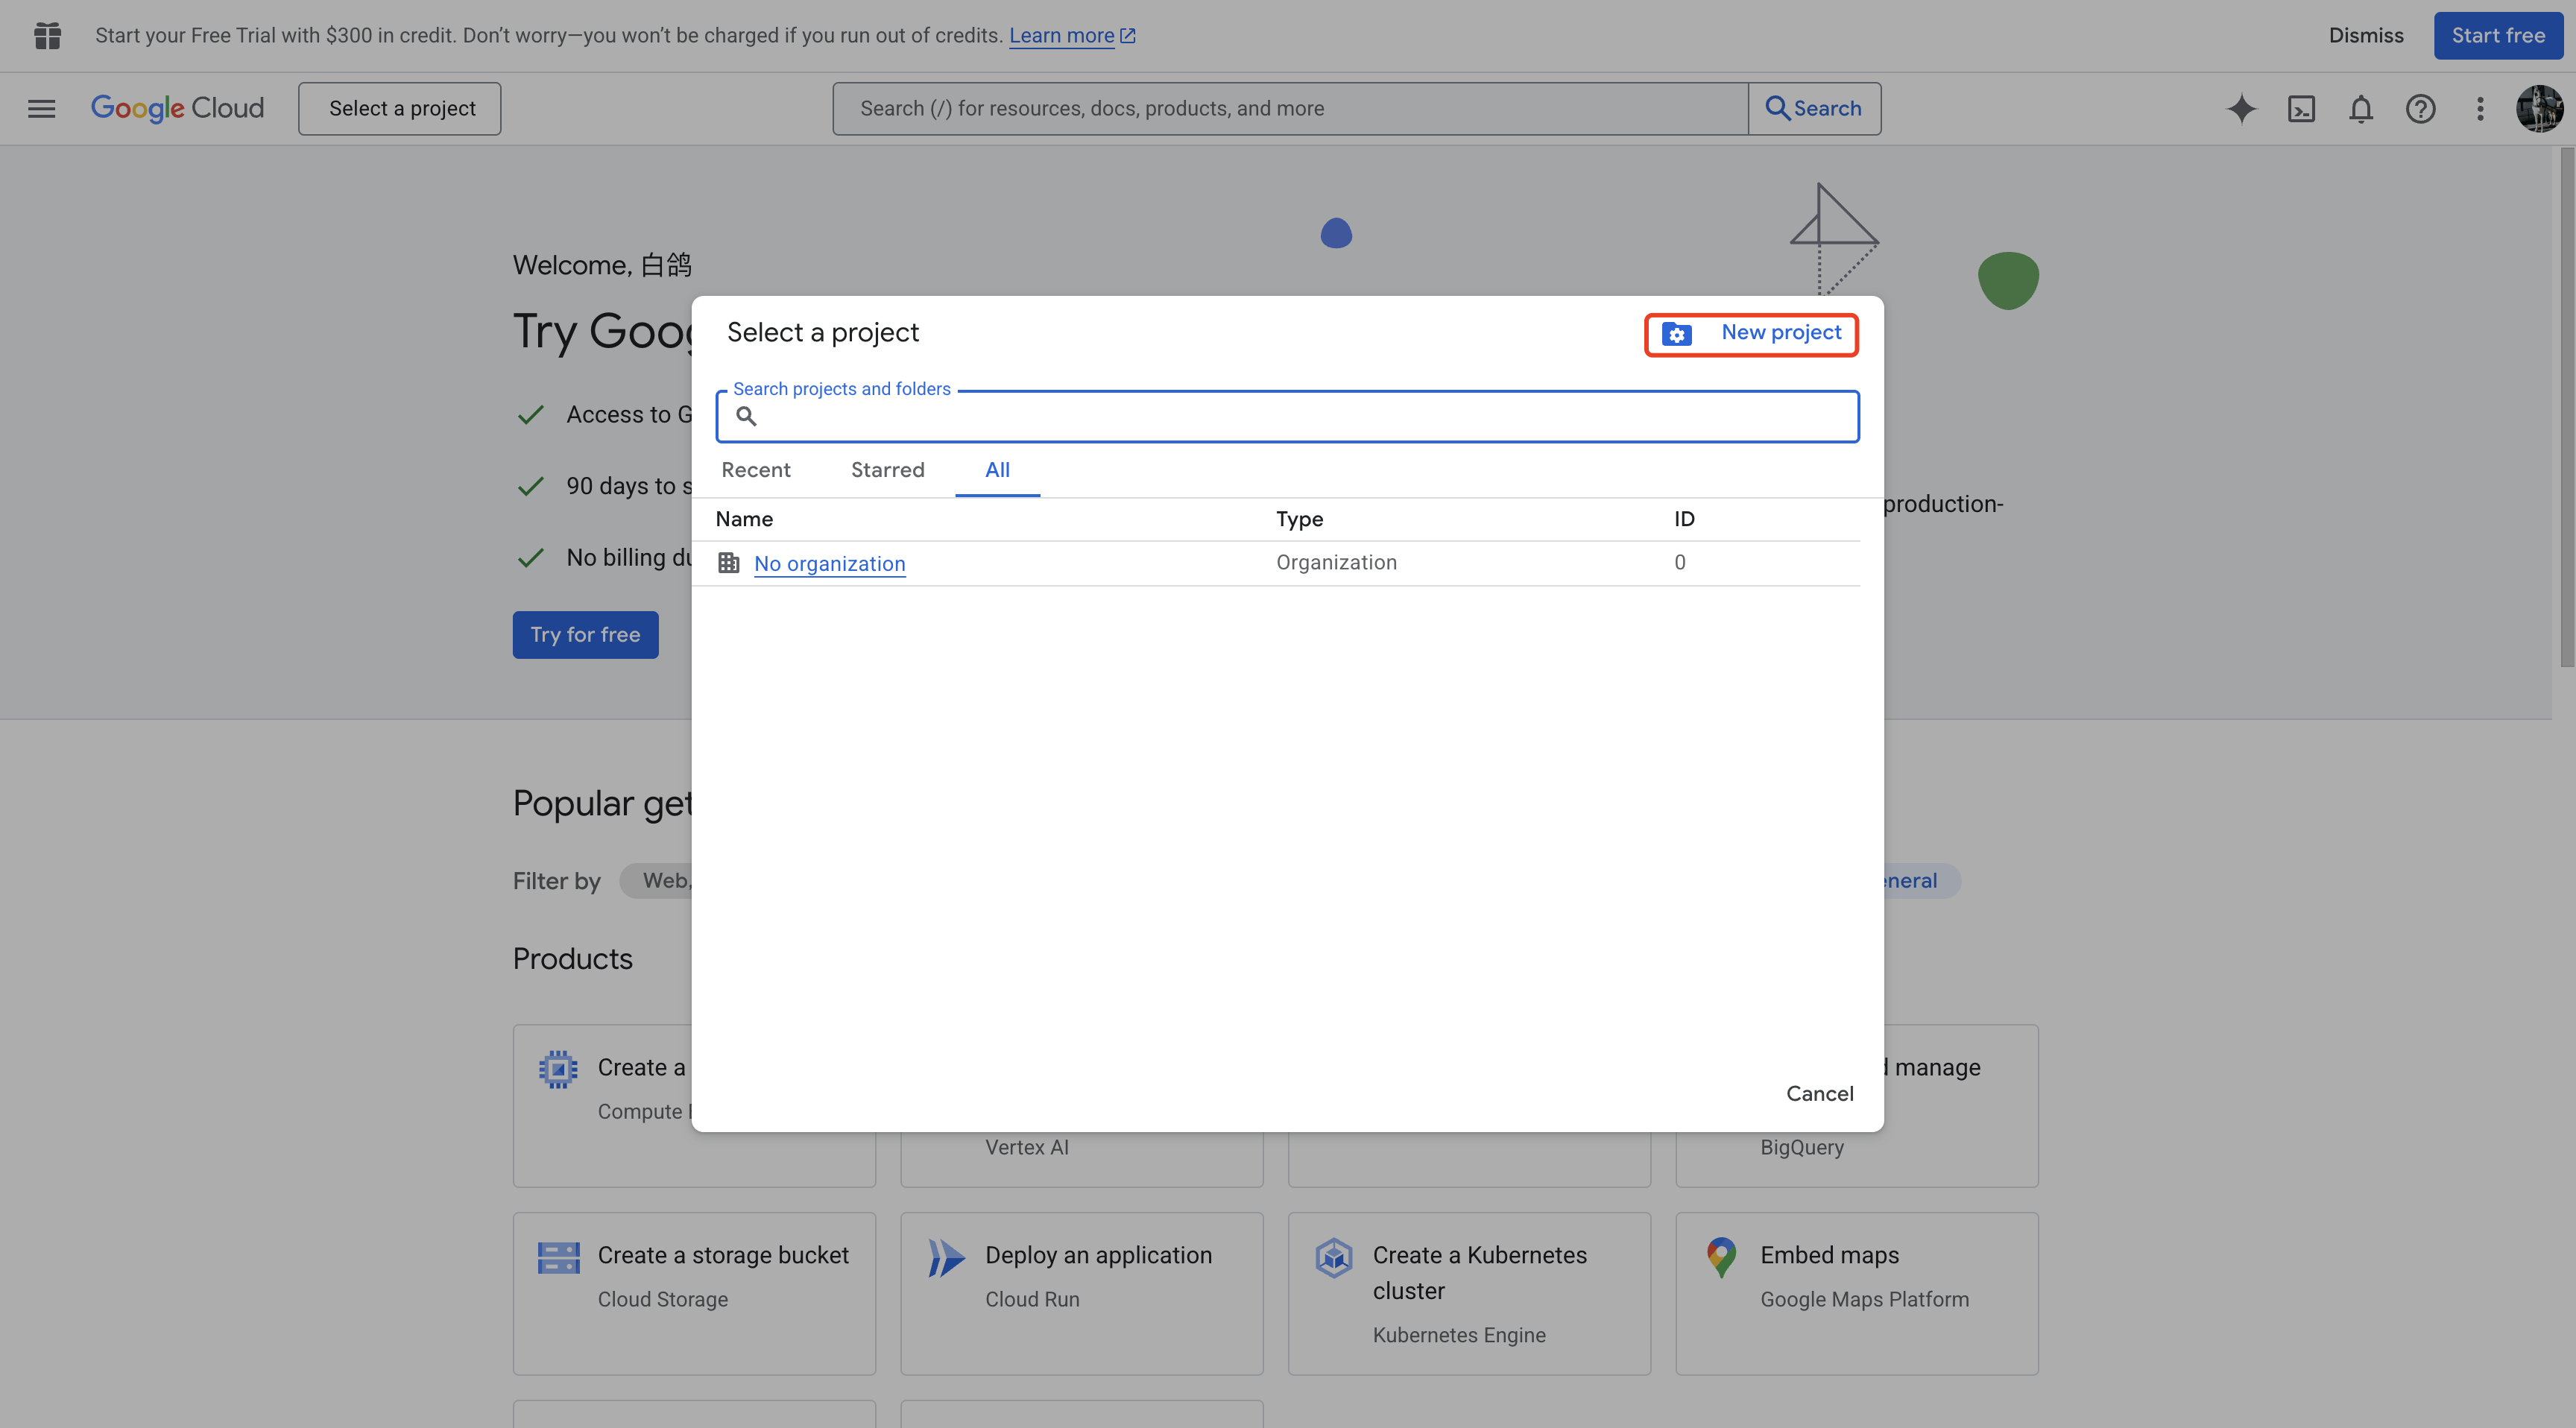Open the notifications bell

2360,108
